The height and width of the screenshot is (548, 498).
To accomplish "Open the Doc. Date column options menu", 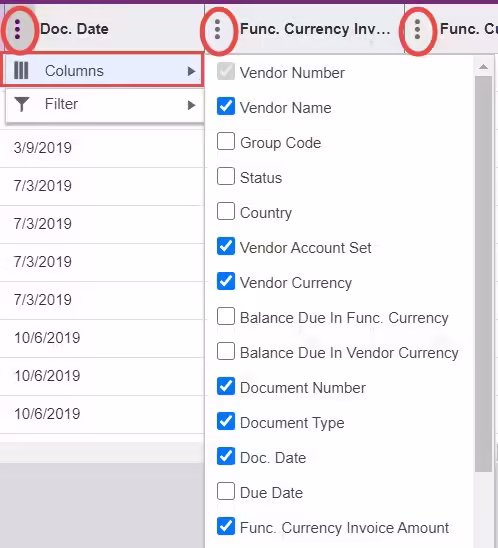I will click(17, 29).
